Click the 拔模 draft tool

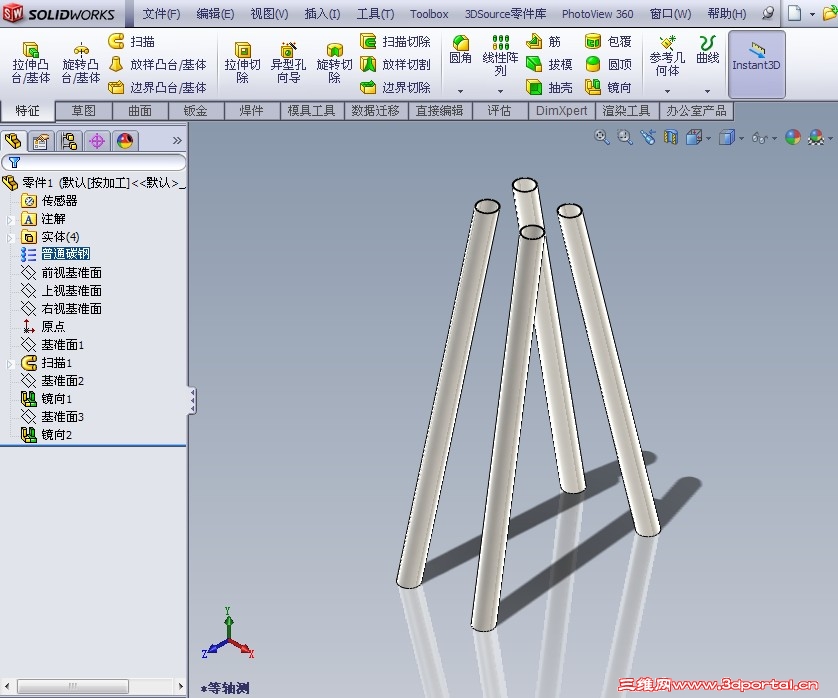[x=549, y=65]
